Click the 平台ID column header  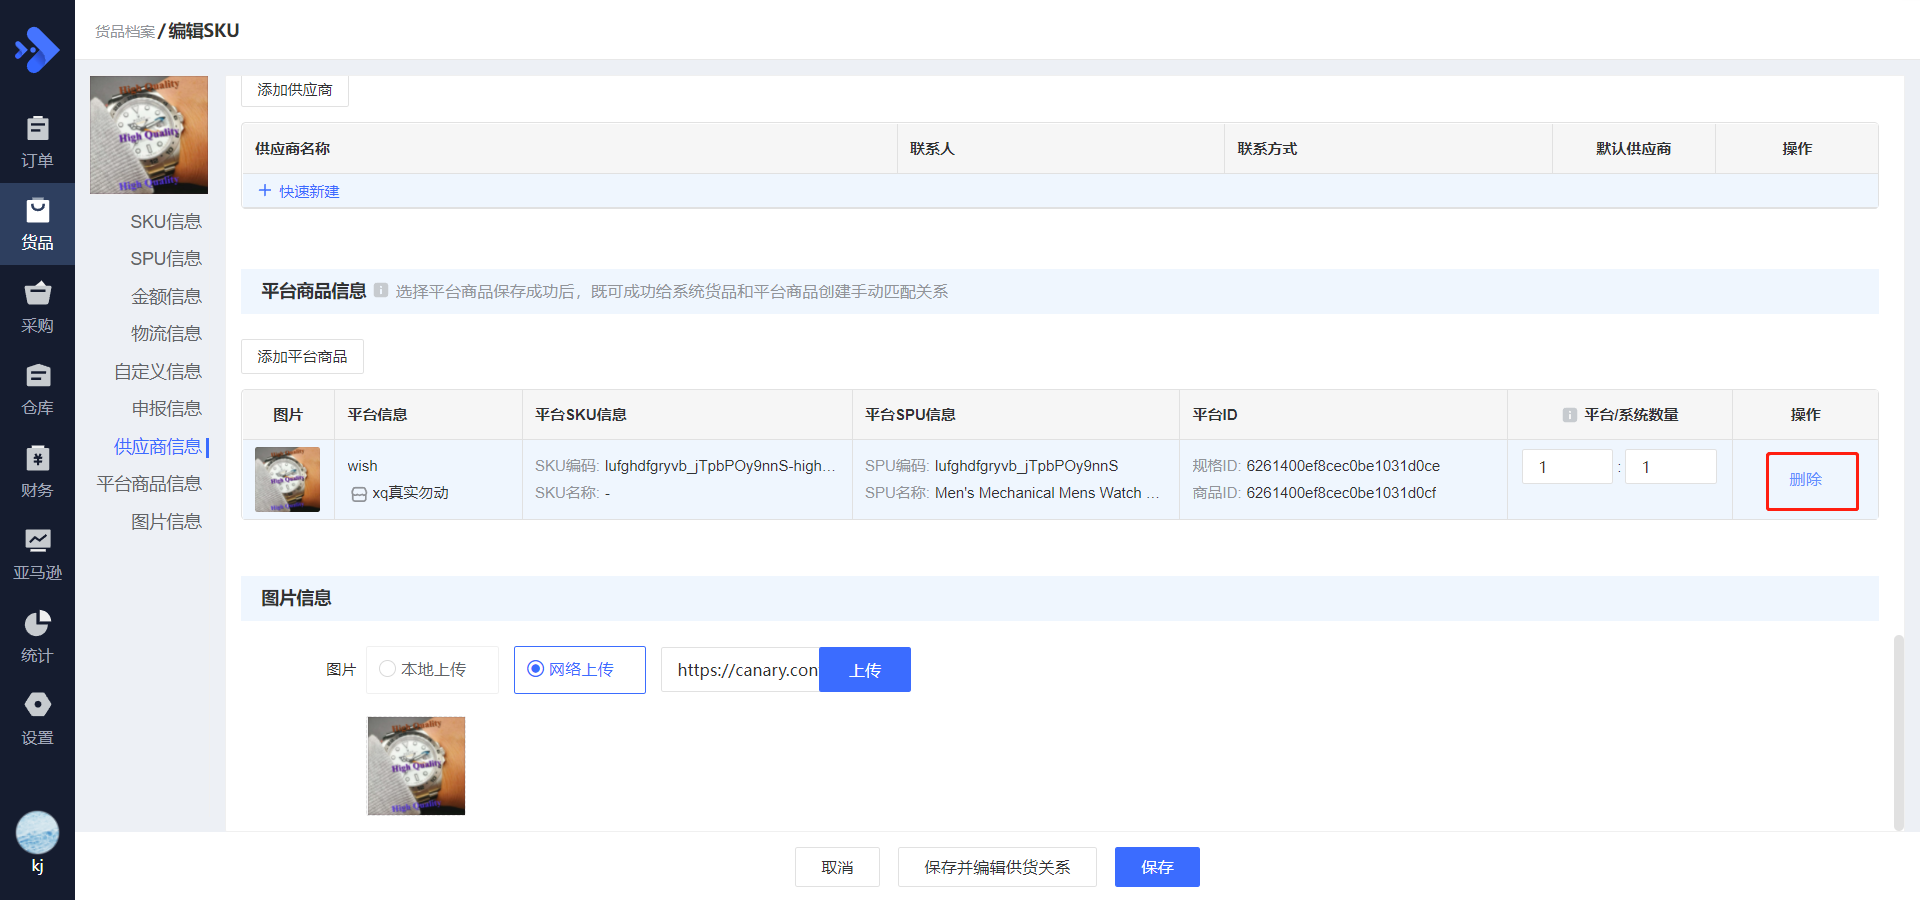pyautogui.click(x=1215, y=415)
